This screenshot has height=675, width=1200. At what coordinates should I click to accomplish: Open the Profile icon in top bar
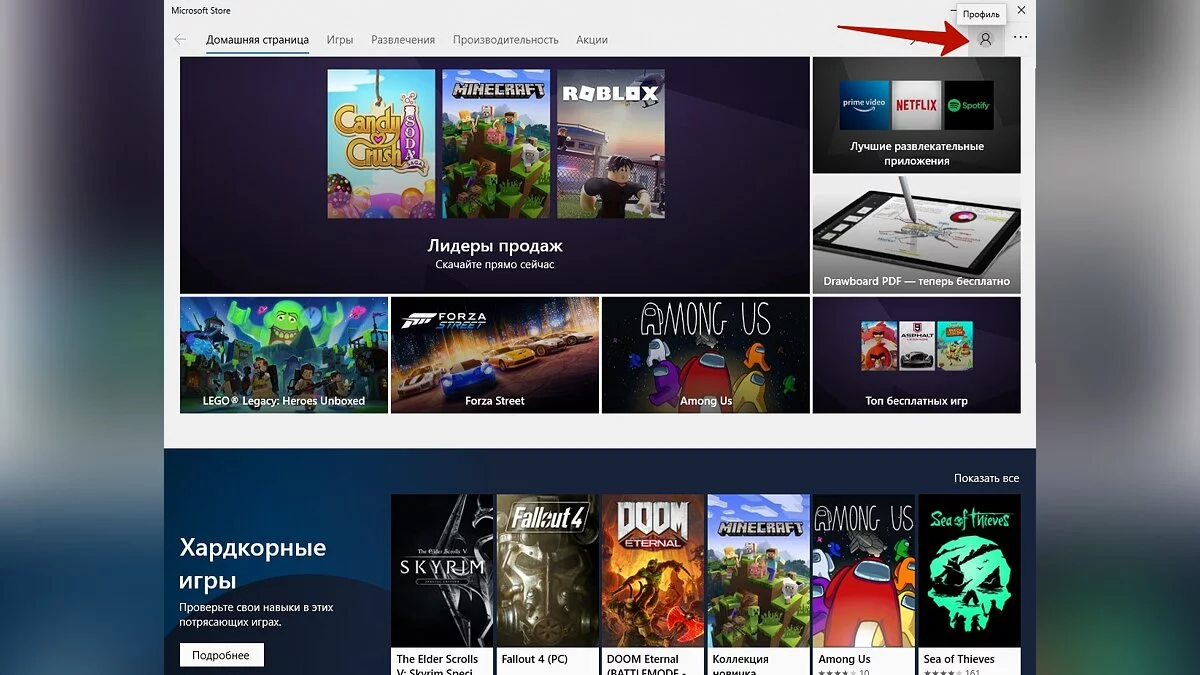pos(985,39)
